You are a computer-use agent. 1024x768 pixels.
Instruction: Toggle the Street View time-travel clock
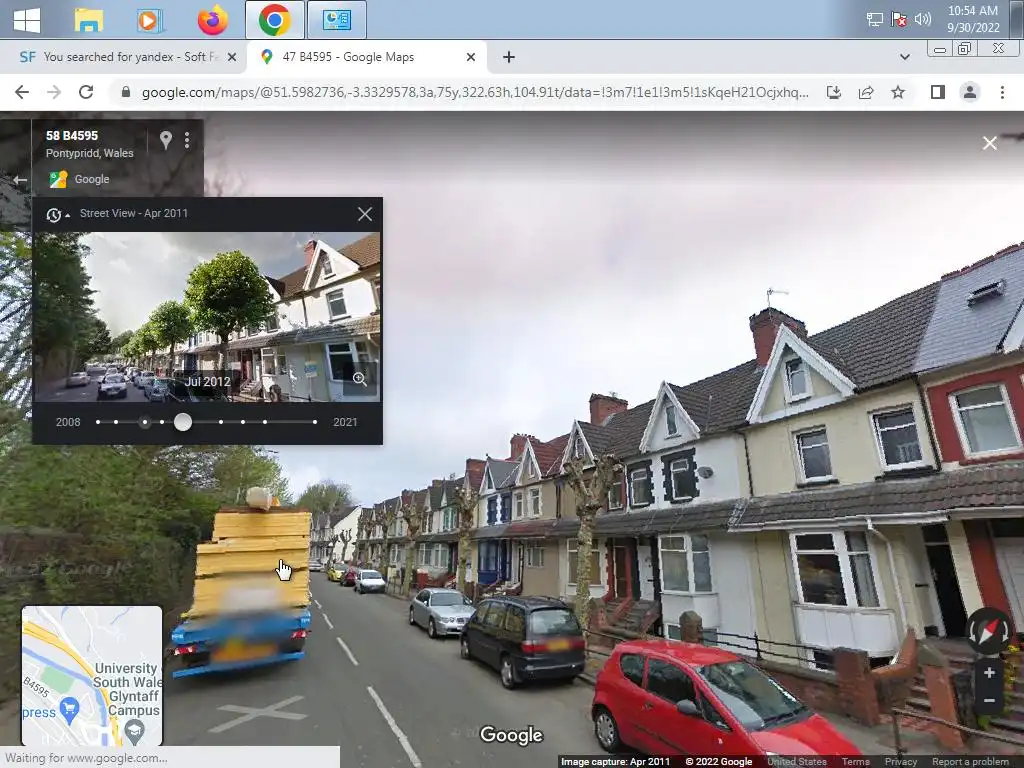point(56,214)
